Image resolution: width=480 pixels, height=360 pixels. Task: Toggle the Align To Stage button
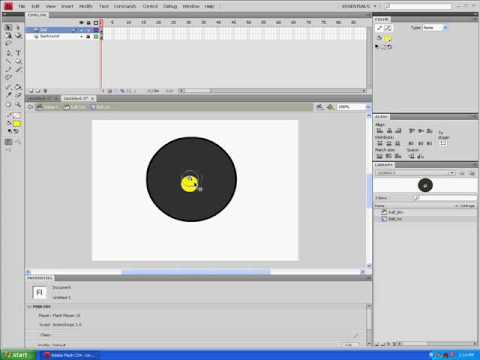click(443, 143)
